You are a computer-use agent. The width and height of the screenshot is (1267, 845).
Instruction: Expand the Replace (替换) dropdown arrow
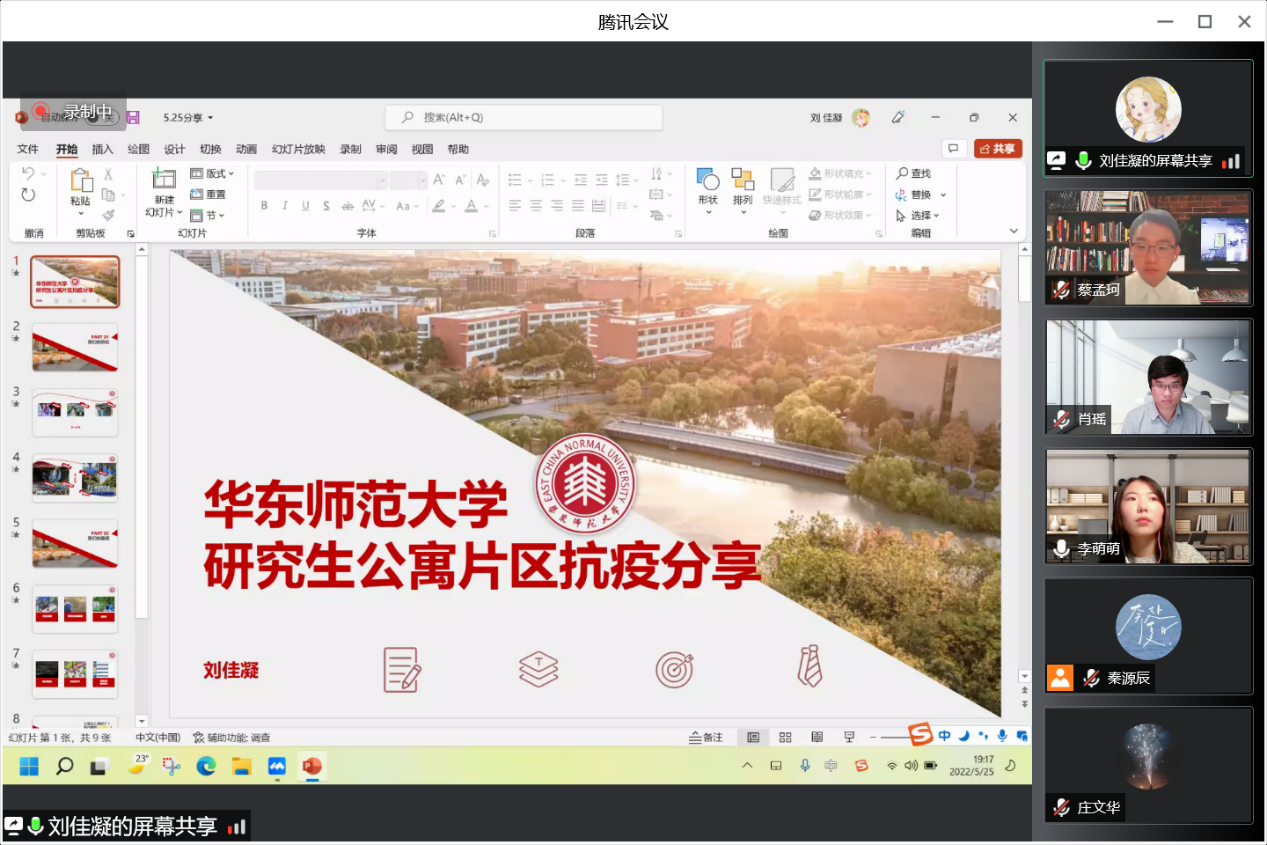[943, 195]
